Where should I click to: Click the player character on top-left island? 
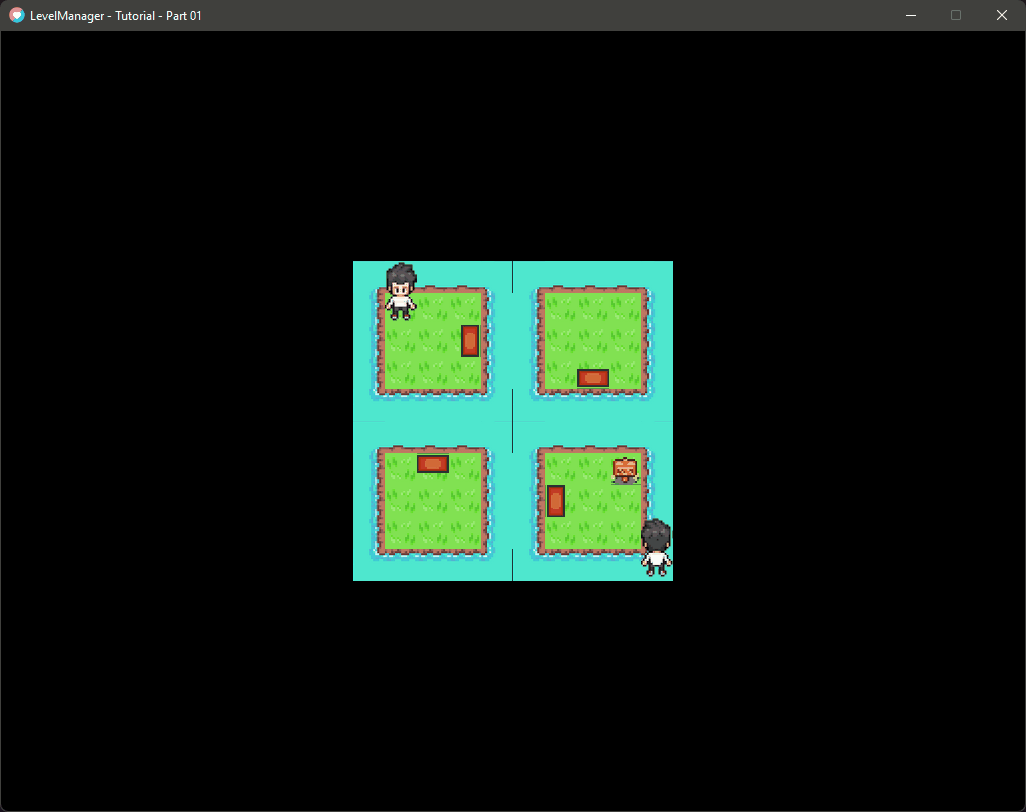(400, 293)
